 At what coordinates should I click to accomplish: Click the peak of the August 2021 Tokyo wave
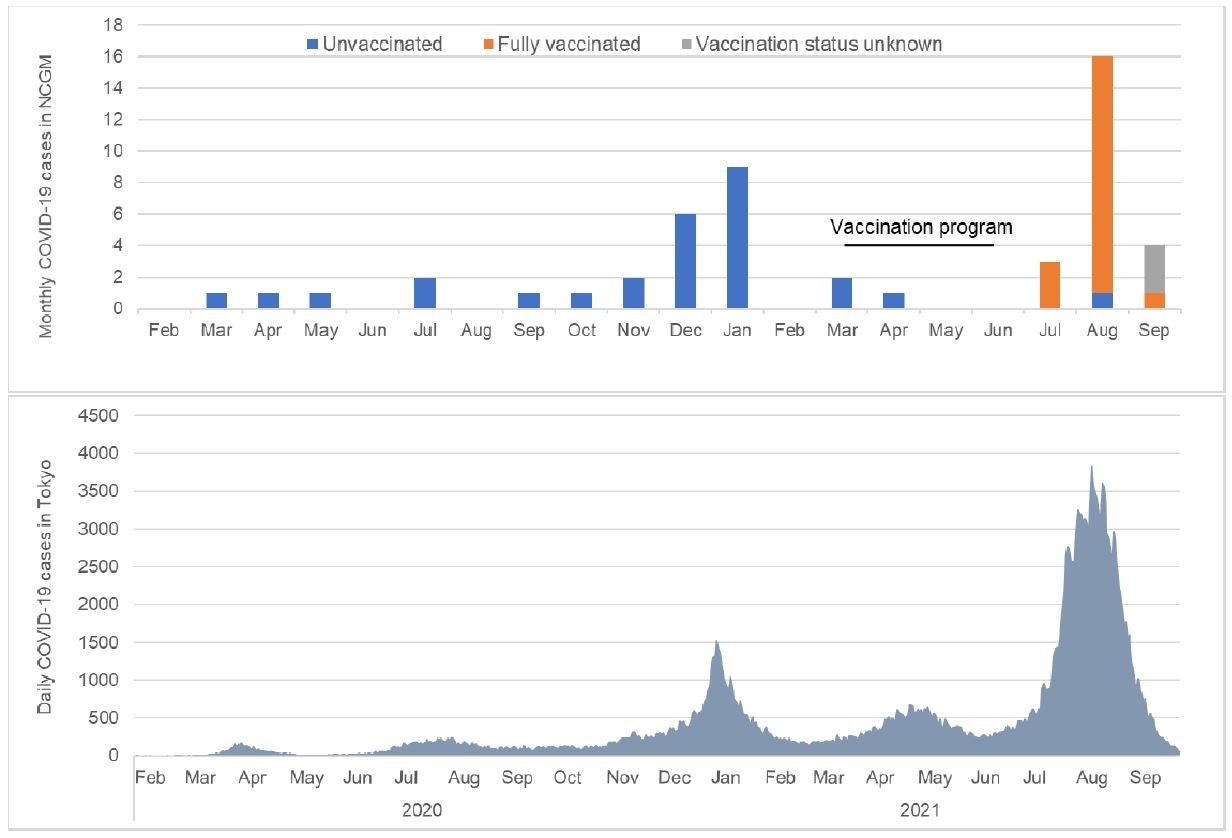[1094, 468]
